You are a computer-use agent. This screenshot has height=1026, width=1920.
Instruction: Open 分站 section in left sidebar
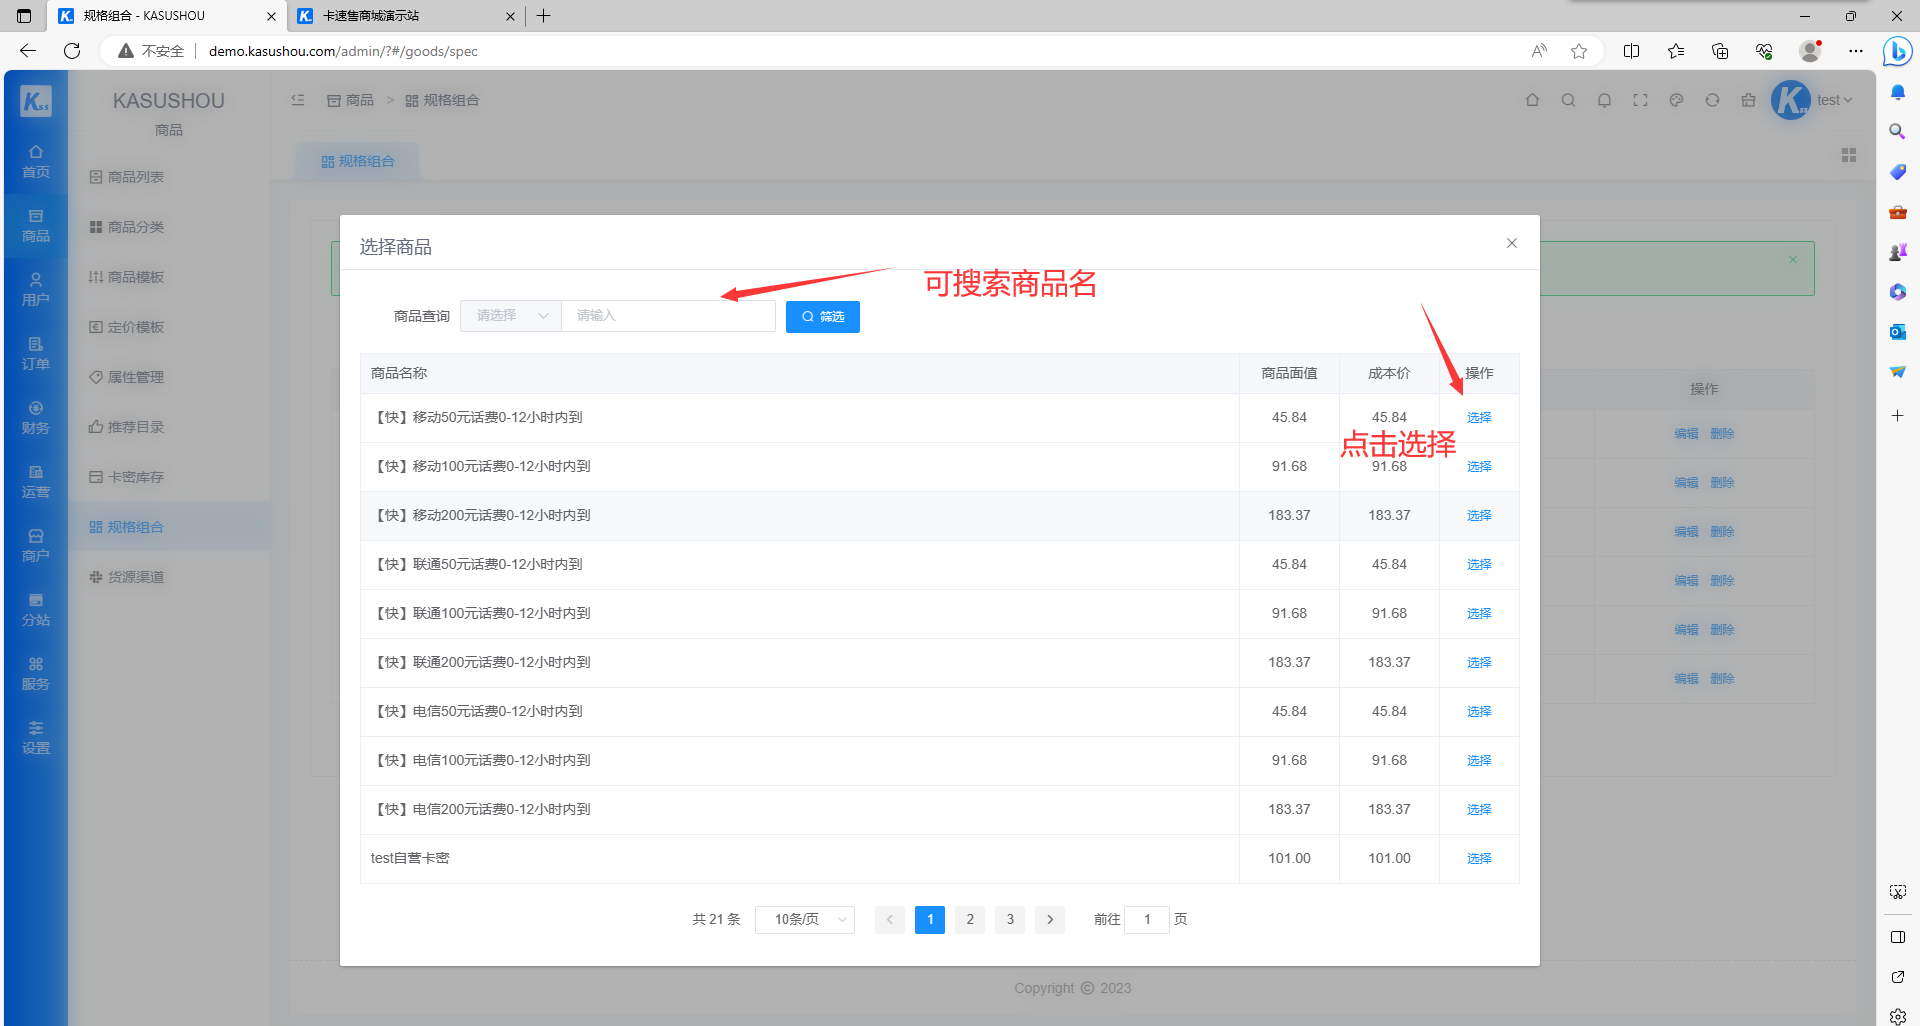coord(36,610)
